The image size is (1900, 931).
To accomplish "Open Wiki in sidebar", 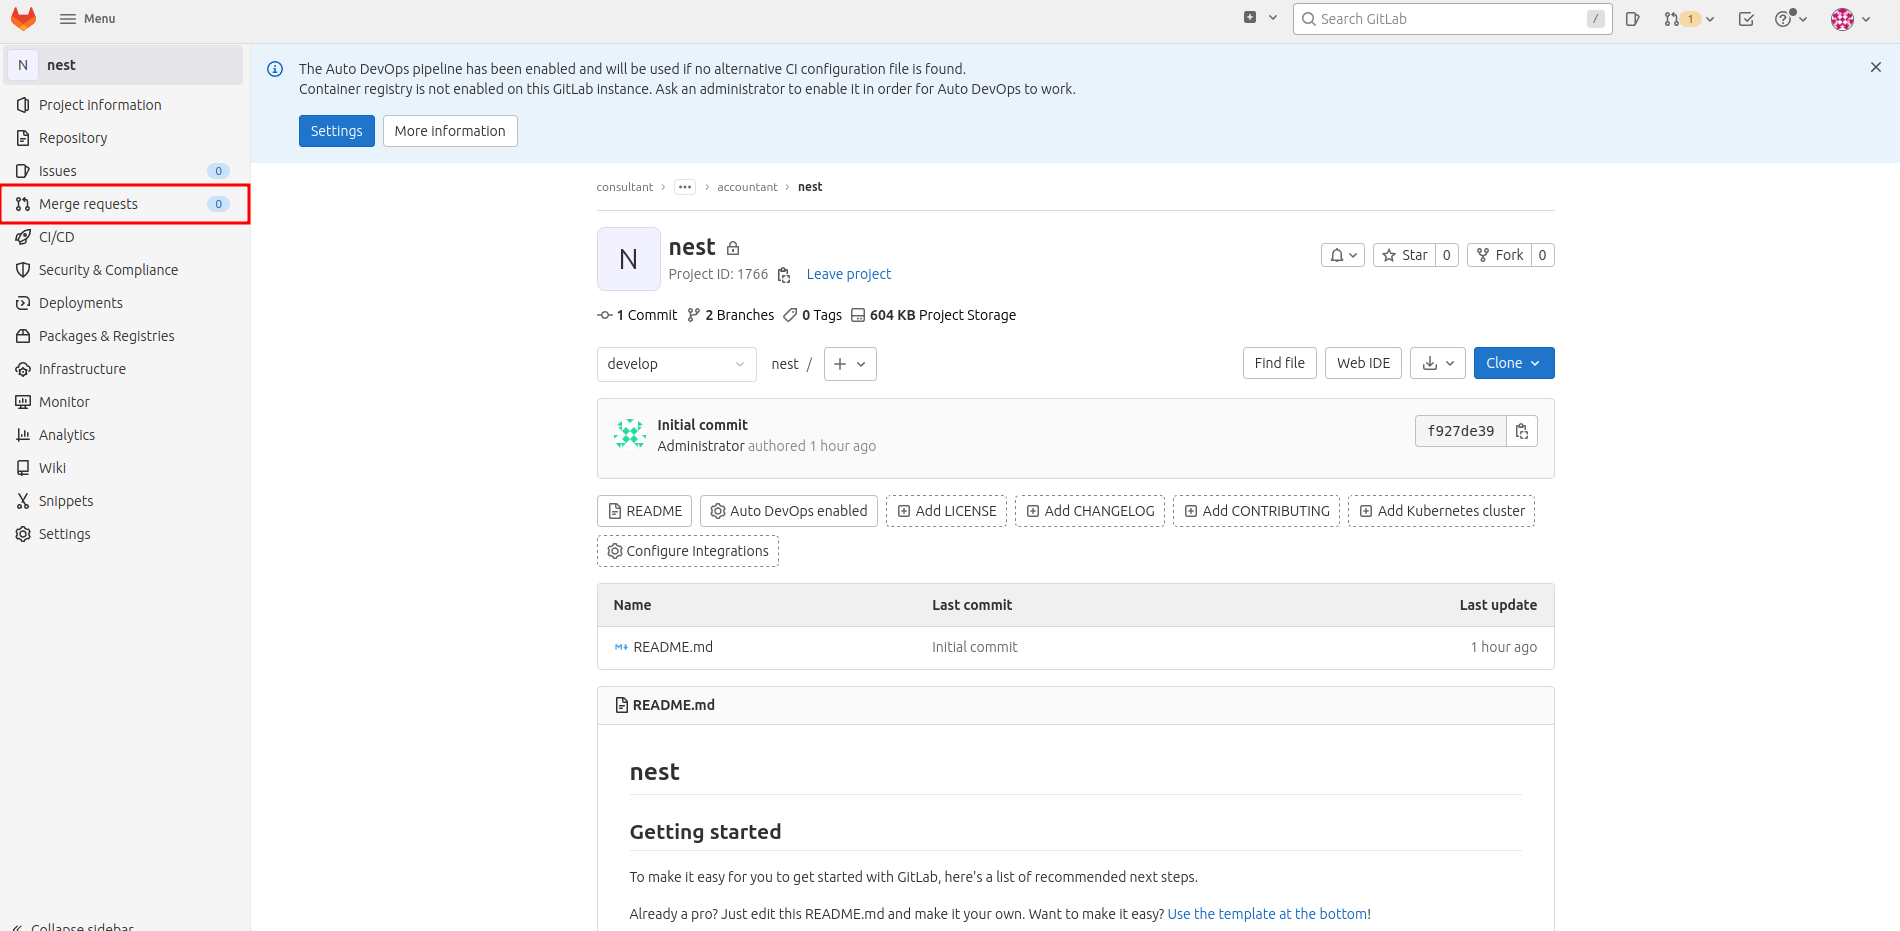I will 122,468.
